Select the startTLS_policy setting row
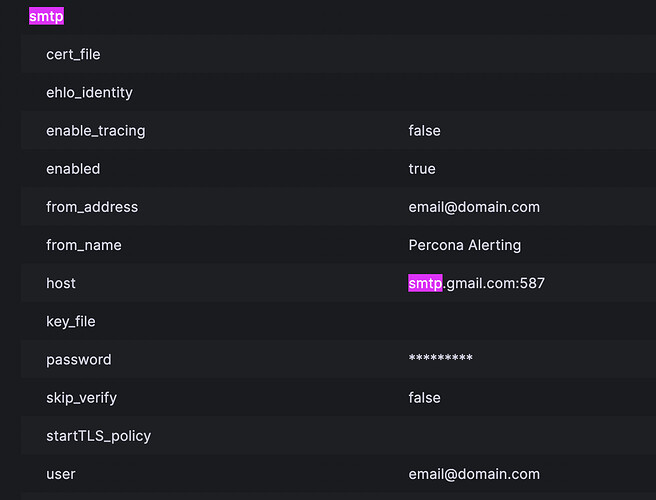The height and width of the screenshot is (500, 656). [98, 436]
